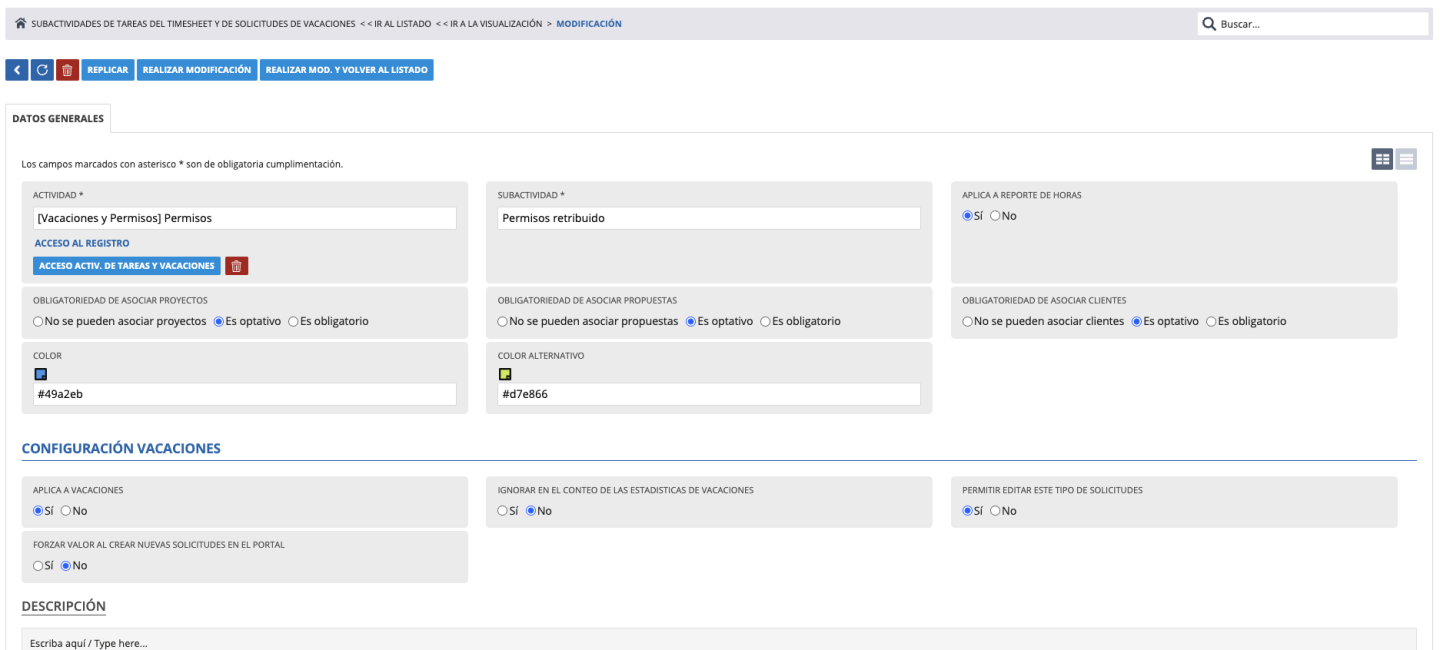Select No for Aplica a reporte de horas

[x=995, y=216]
